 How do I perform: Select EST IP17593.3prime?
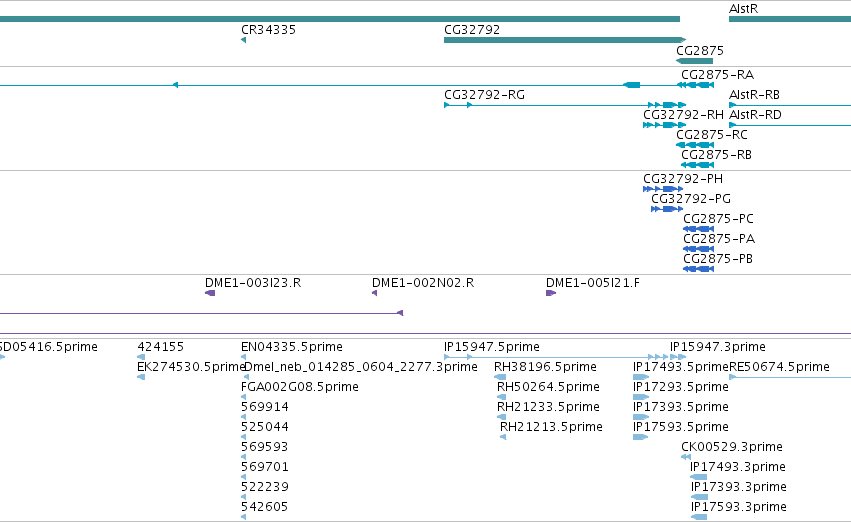[x=739, y=508]
